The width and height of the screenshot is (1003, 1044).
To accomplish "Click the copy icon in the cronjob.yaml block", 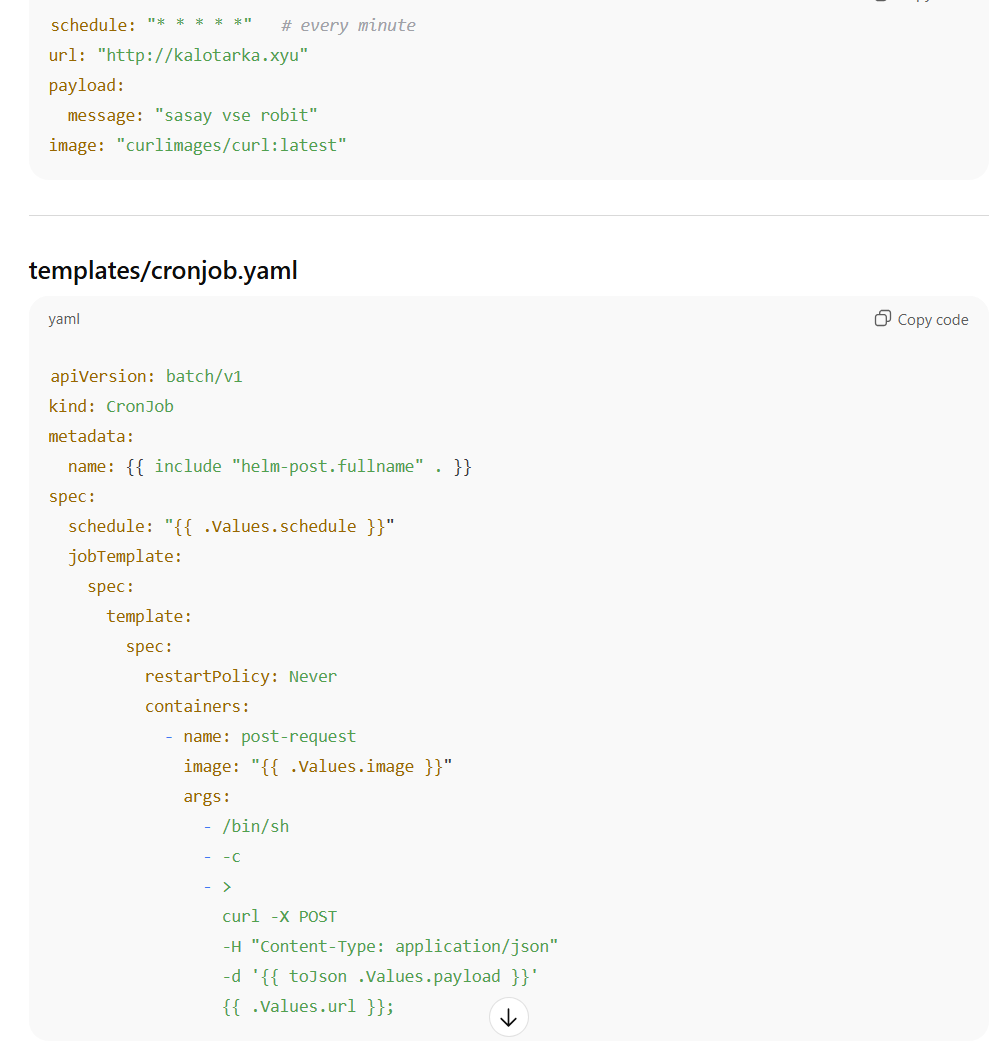I will click(x=882, y=319).
